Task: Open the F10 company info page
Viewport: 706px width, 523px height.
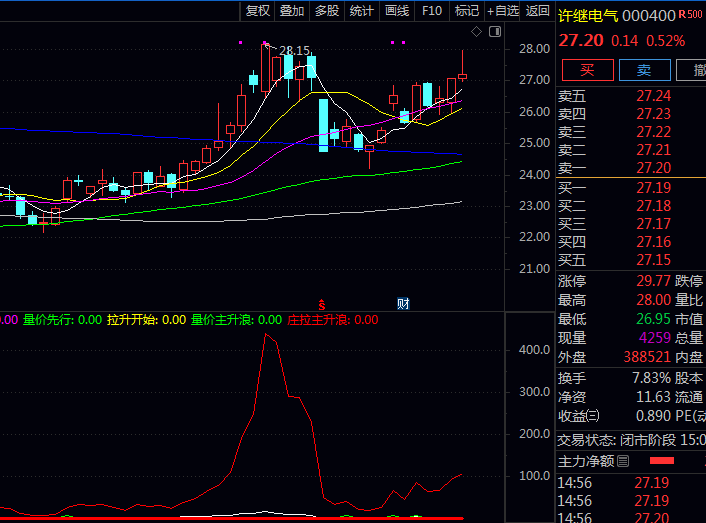Action: point(432,11)
